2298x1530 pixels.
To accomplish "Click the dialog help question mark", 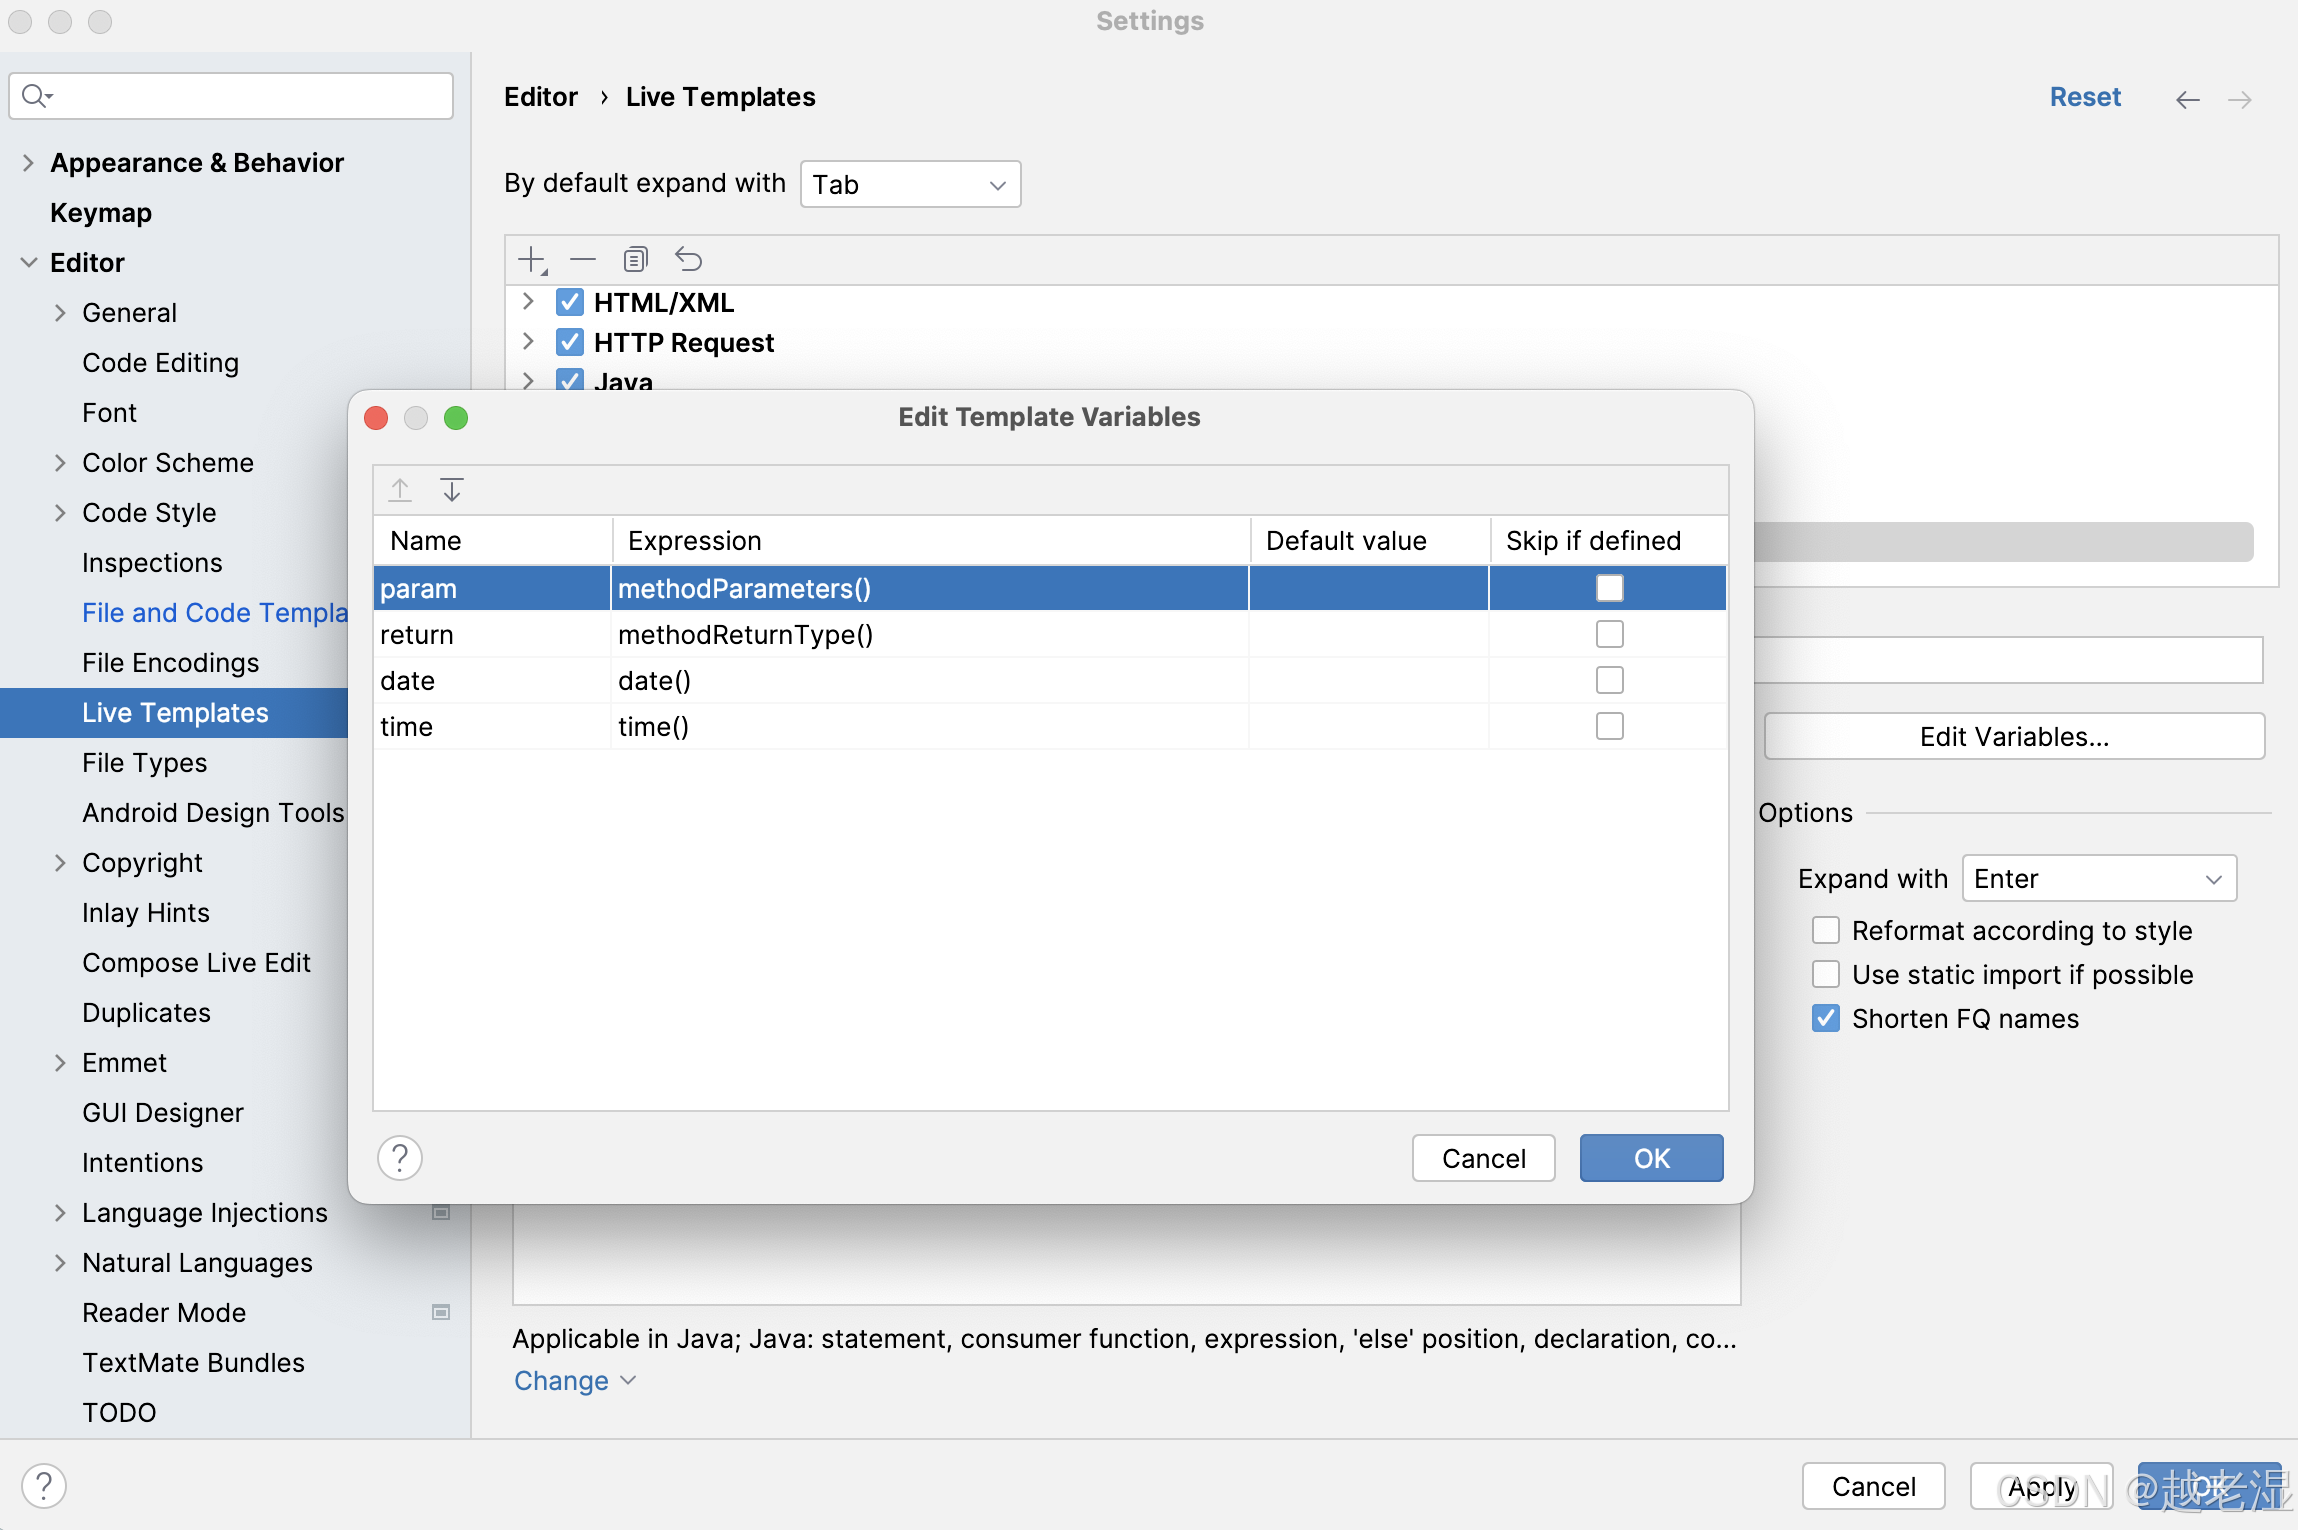I will 400,1158.
